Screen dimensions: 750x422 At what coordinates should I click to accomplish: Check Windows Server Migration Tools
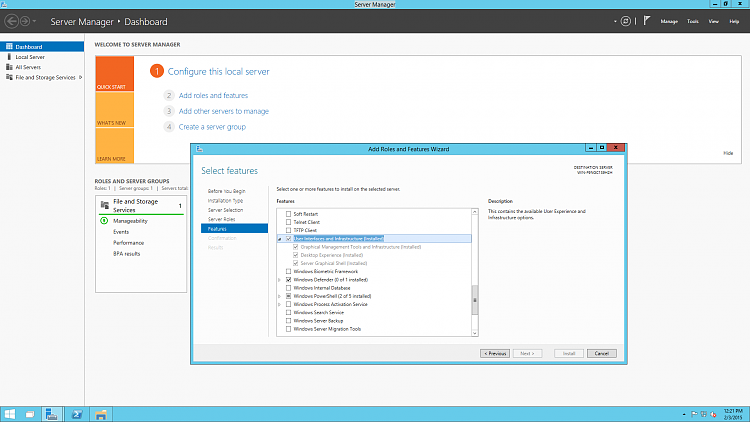pos(288,329)
